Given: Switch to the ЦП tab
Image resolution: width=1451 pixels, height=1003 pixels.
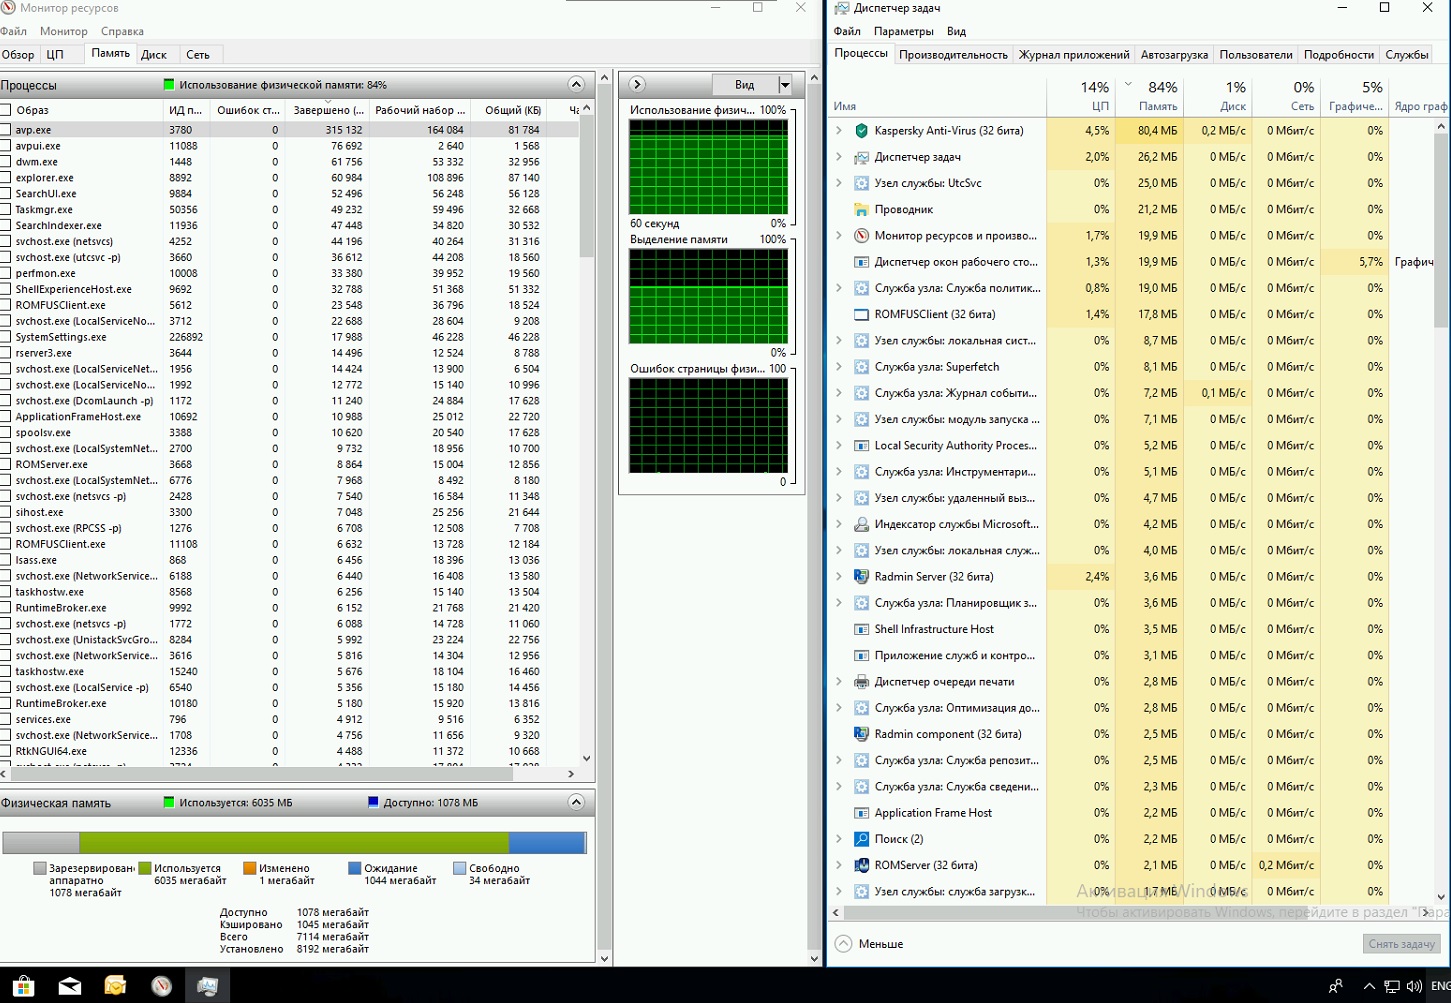Looking at the screenshot, I should pos(55,55).
